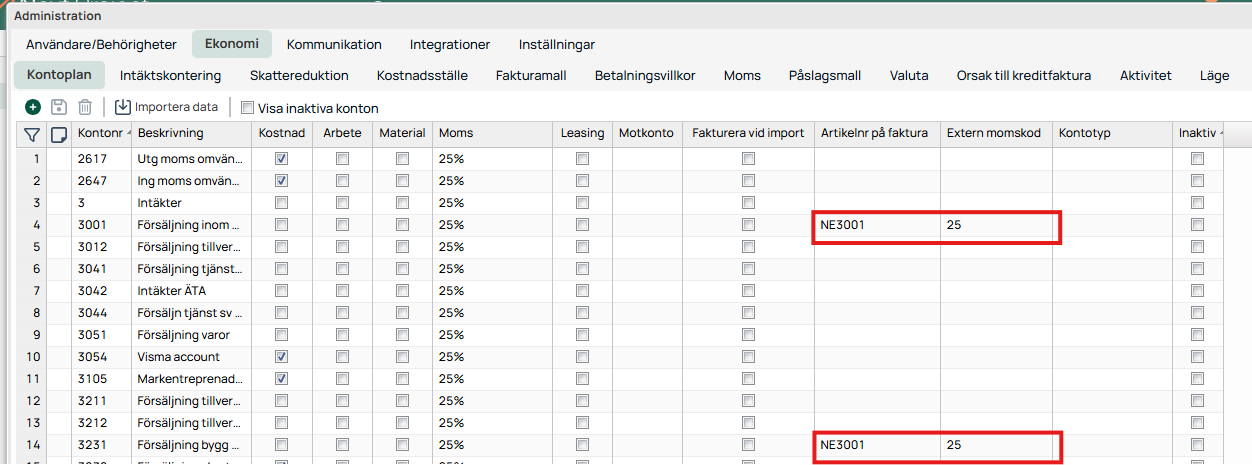Click Importera data button label
This screenshot has width=1252, height=465.
176,107
